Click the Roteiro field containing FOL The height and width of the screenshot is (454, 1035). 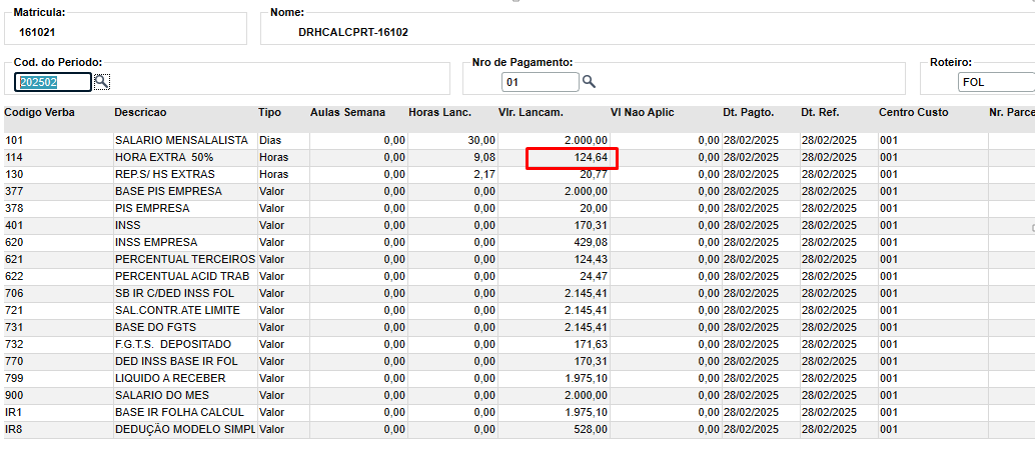point(994,82)
